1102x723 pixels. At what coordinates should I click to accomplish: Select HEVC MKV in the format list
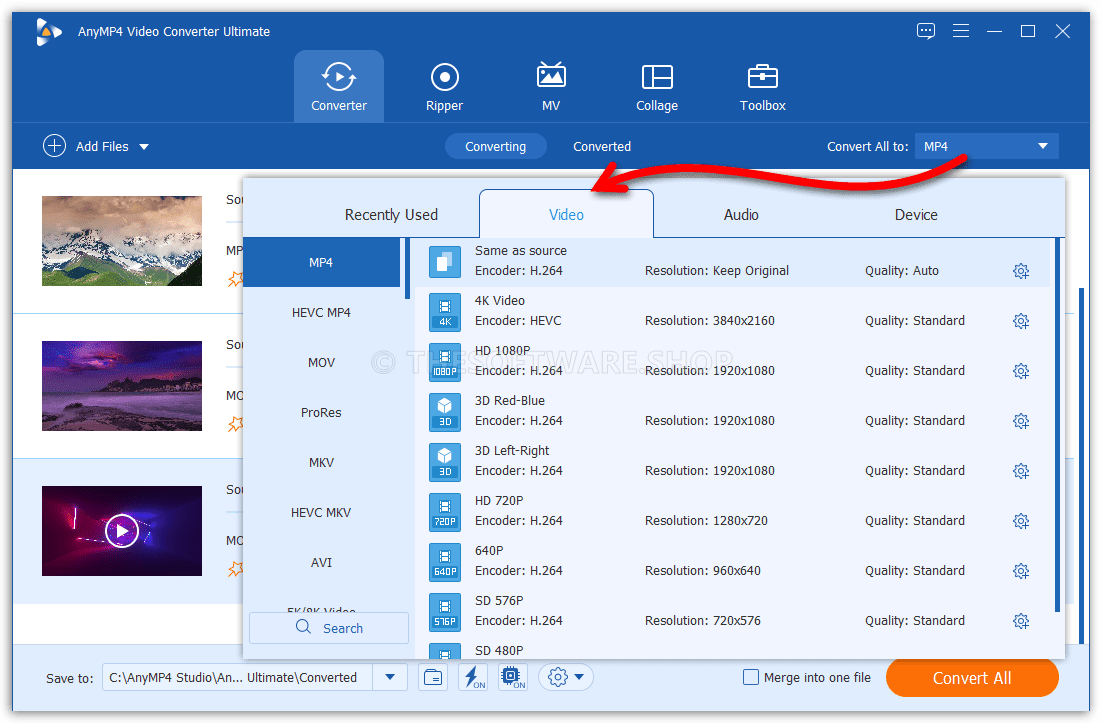click(x=321, y=512)
